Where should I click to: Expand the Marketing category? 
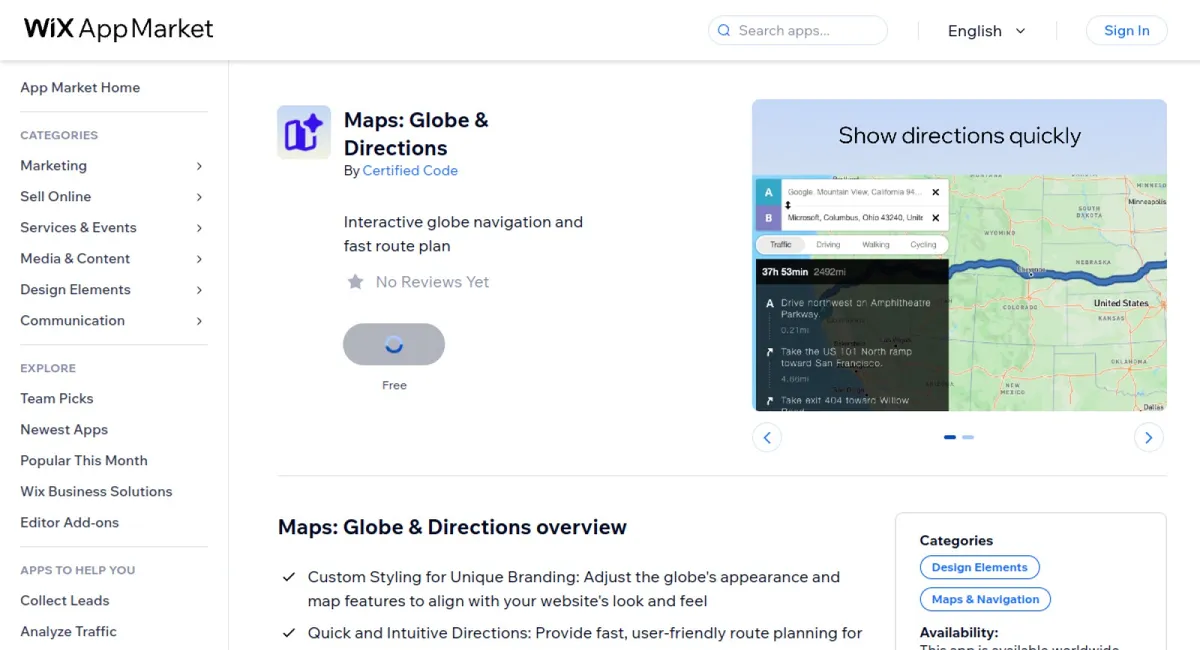click(199, 166)
